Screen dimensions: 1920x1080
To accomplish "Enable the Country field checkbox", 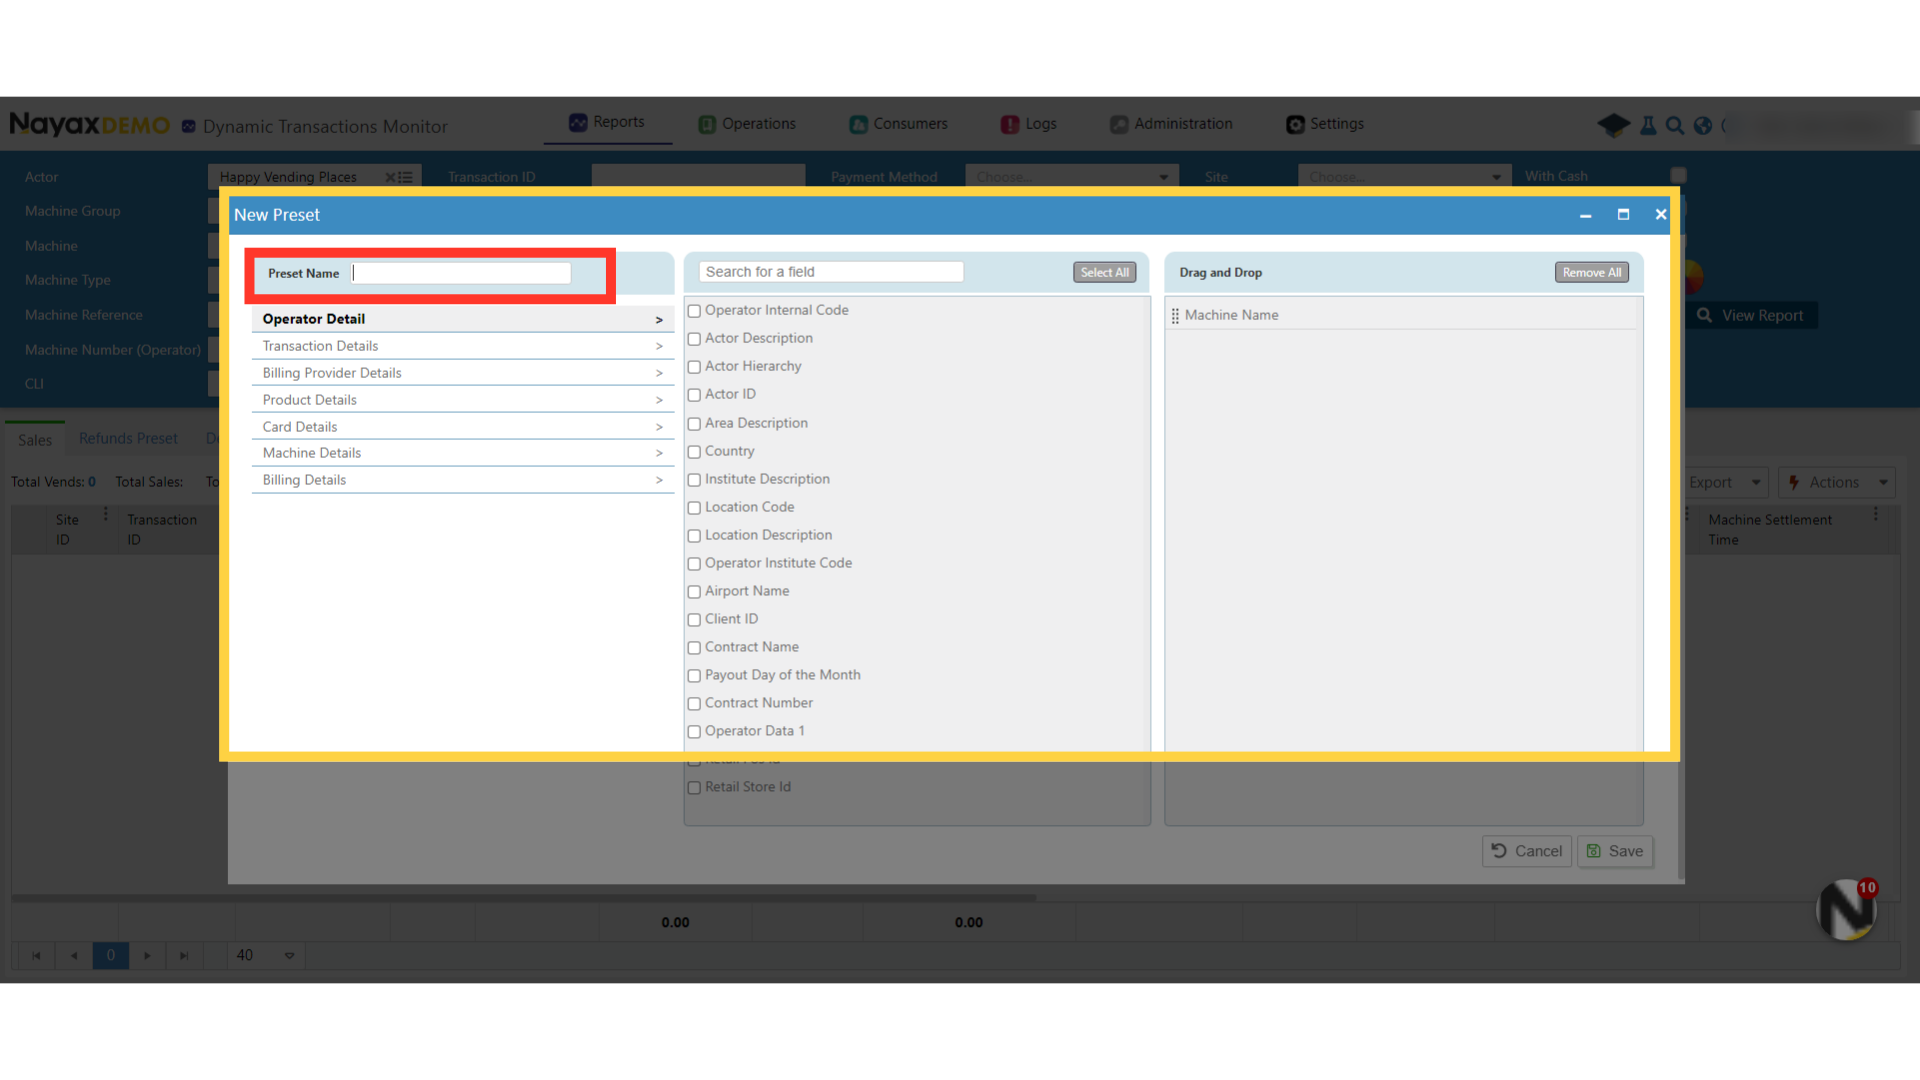I will [x=694, y=452].
